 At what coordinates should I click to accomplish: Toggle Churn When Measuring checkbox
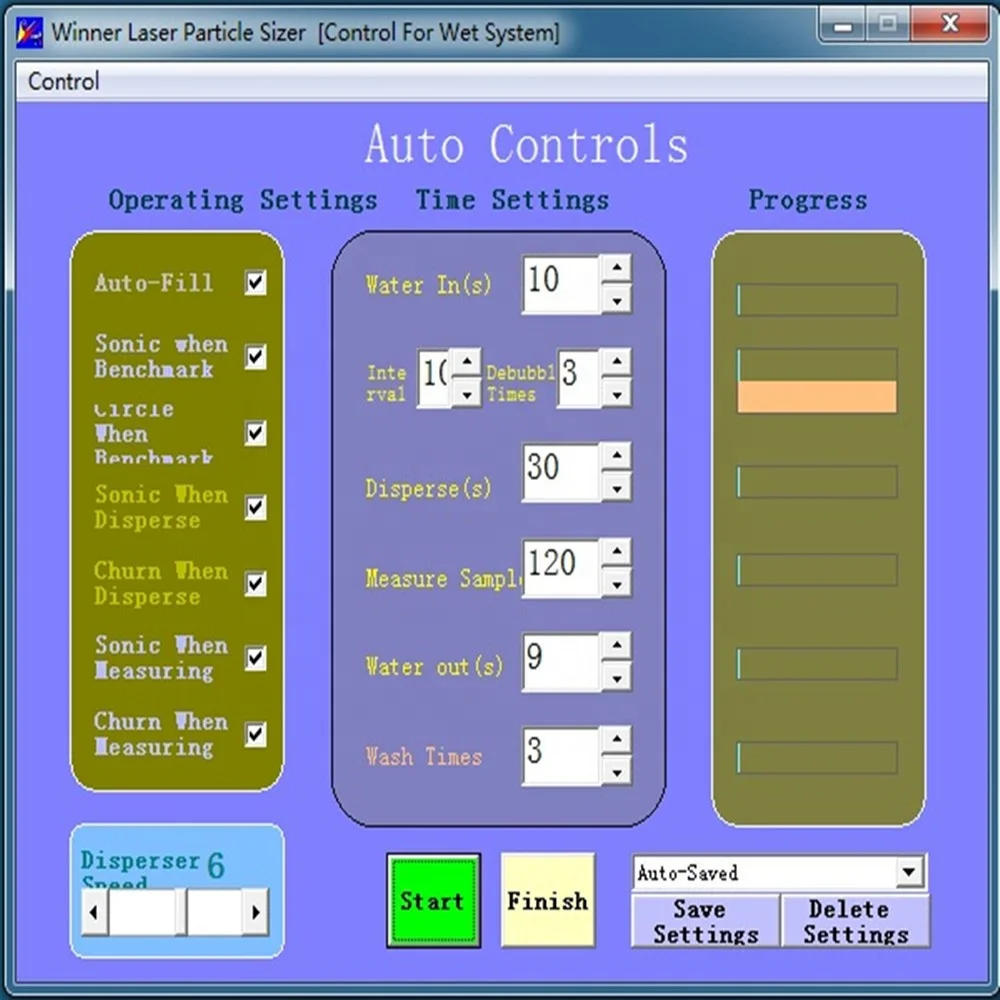(256, 733)
